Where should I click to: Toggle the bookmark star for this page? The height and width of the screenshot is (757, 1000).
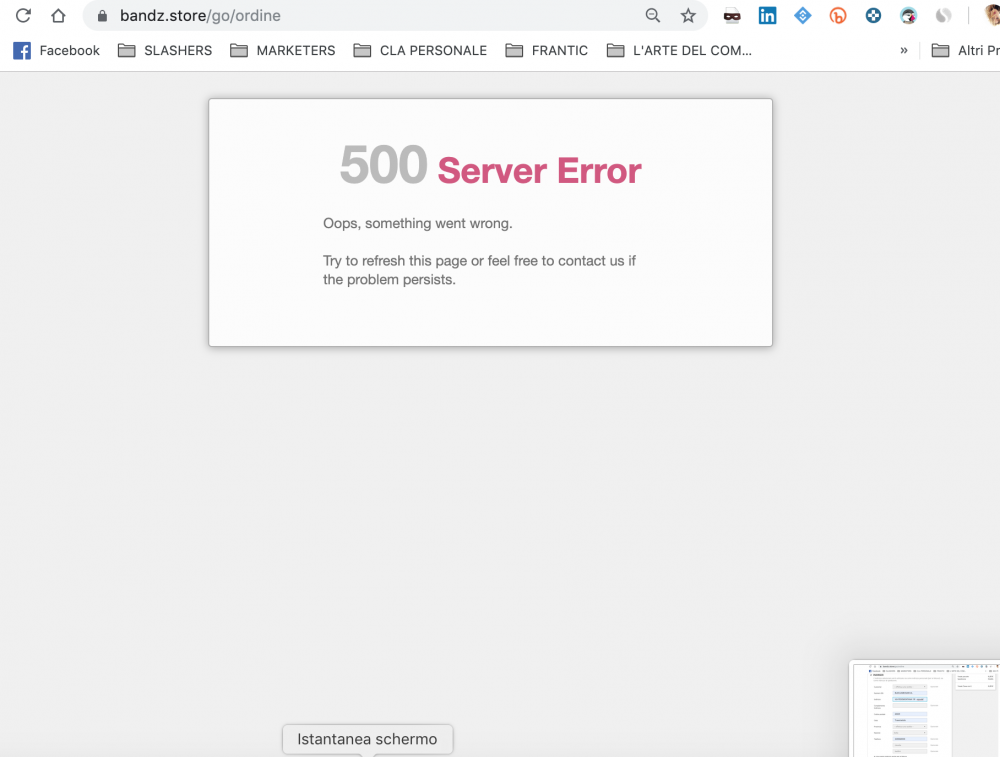click(687, 16)
